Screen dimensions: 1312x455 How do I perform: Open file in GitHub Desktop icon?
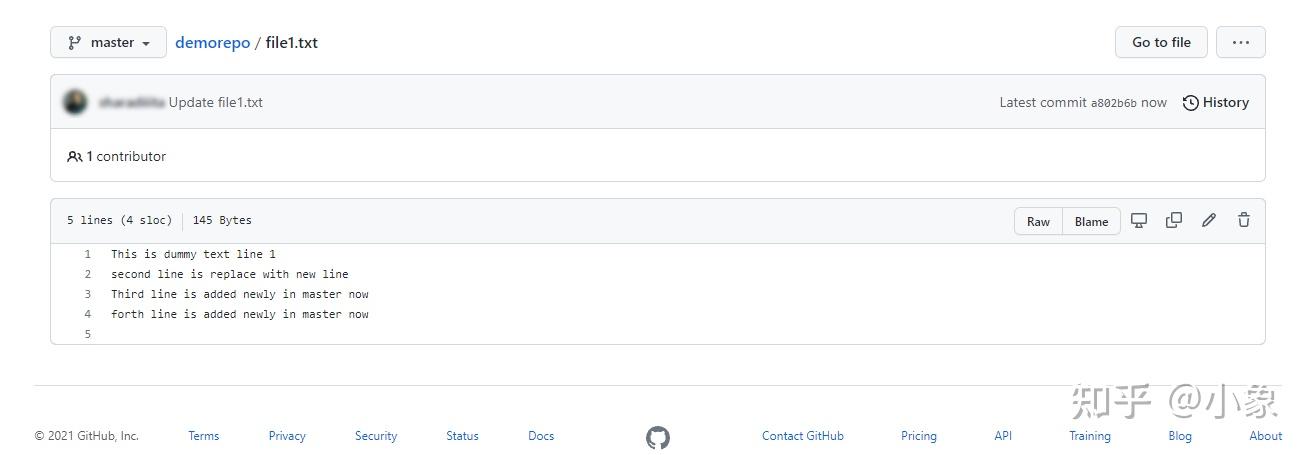(1139, 221)
